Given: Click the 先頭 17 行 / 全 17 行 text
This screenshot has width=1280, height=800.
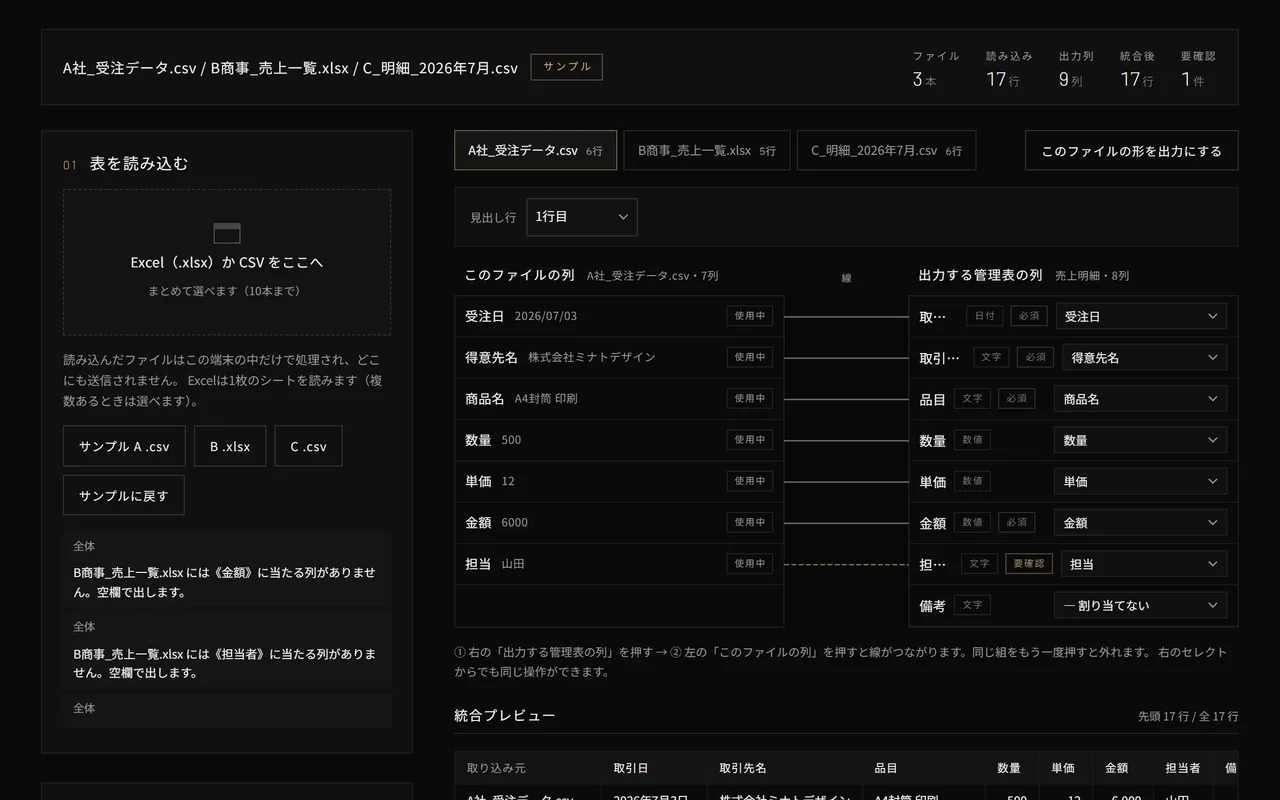Looking at the screenshot, I should pyautogui.click(x=1188, y=716).
